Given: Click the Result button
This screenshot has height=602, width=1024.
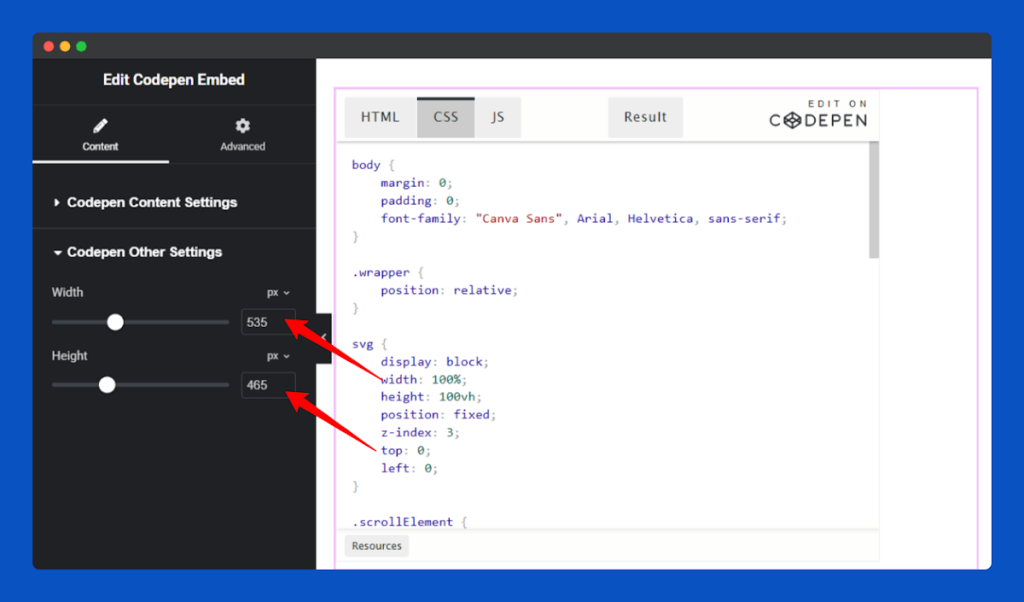Looking at the screenshot, I should pyautogui.click(x=645, y=116).
